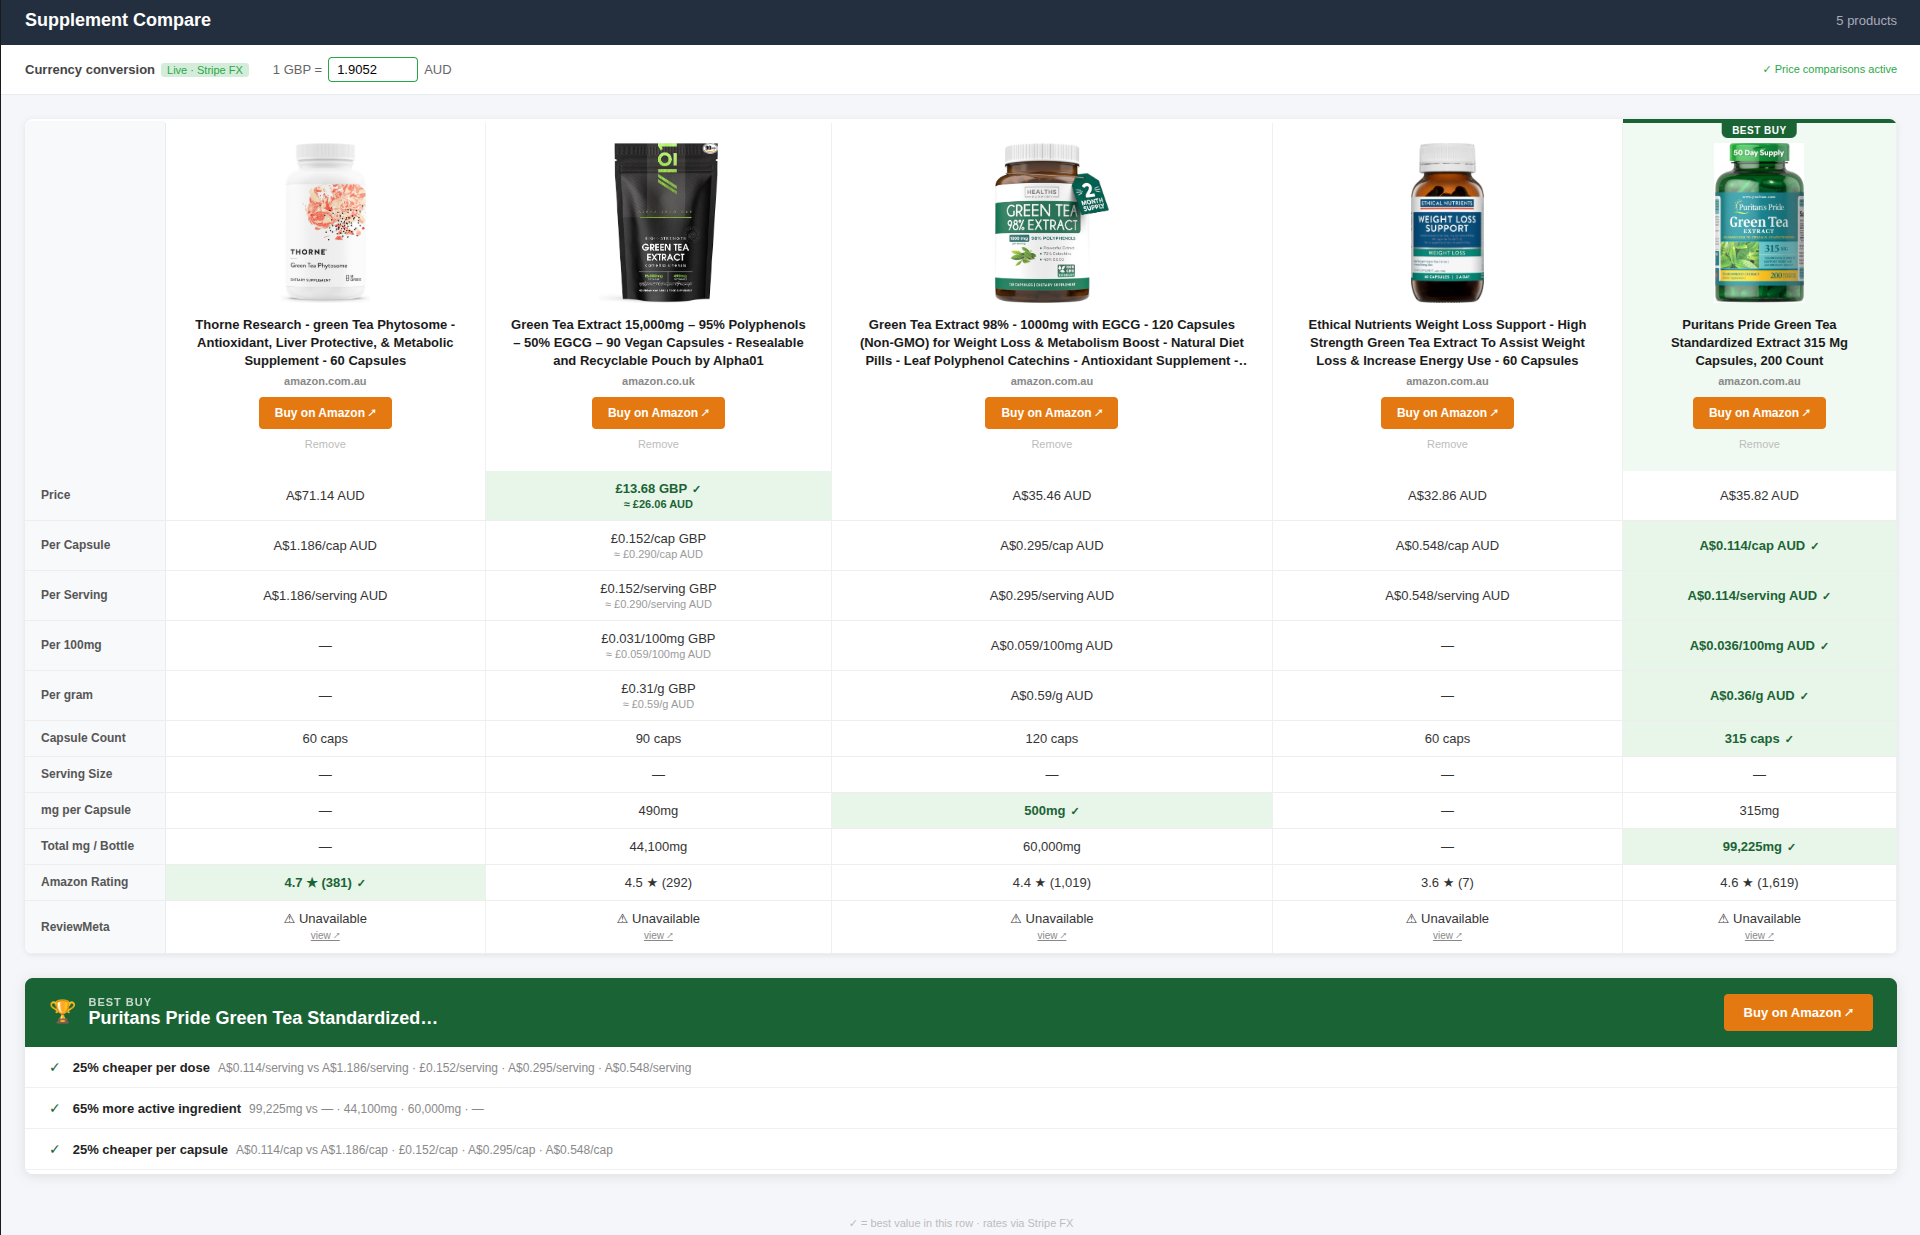The width and height of the screenshot is (1920, 1235).
Task: Open ReviewMeta view link for Ethical Nutrients
Action: pos(1447,936)
